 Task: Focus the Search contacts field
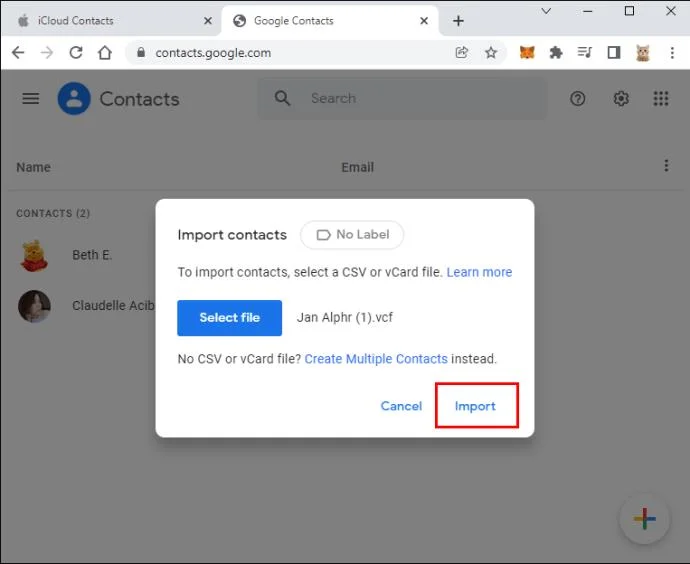click(x=402, y=99)
